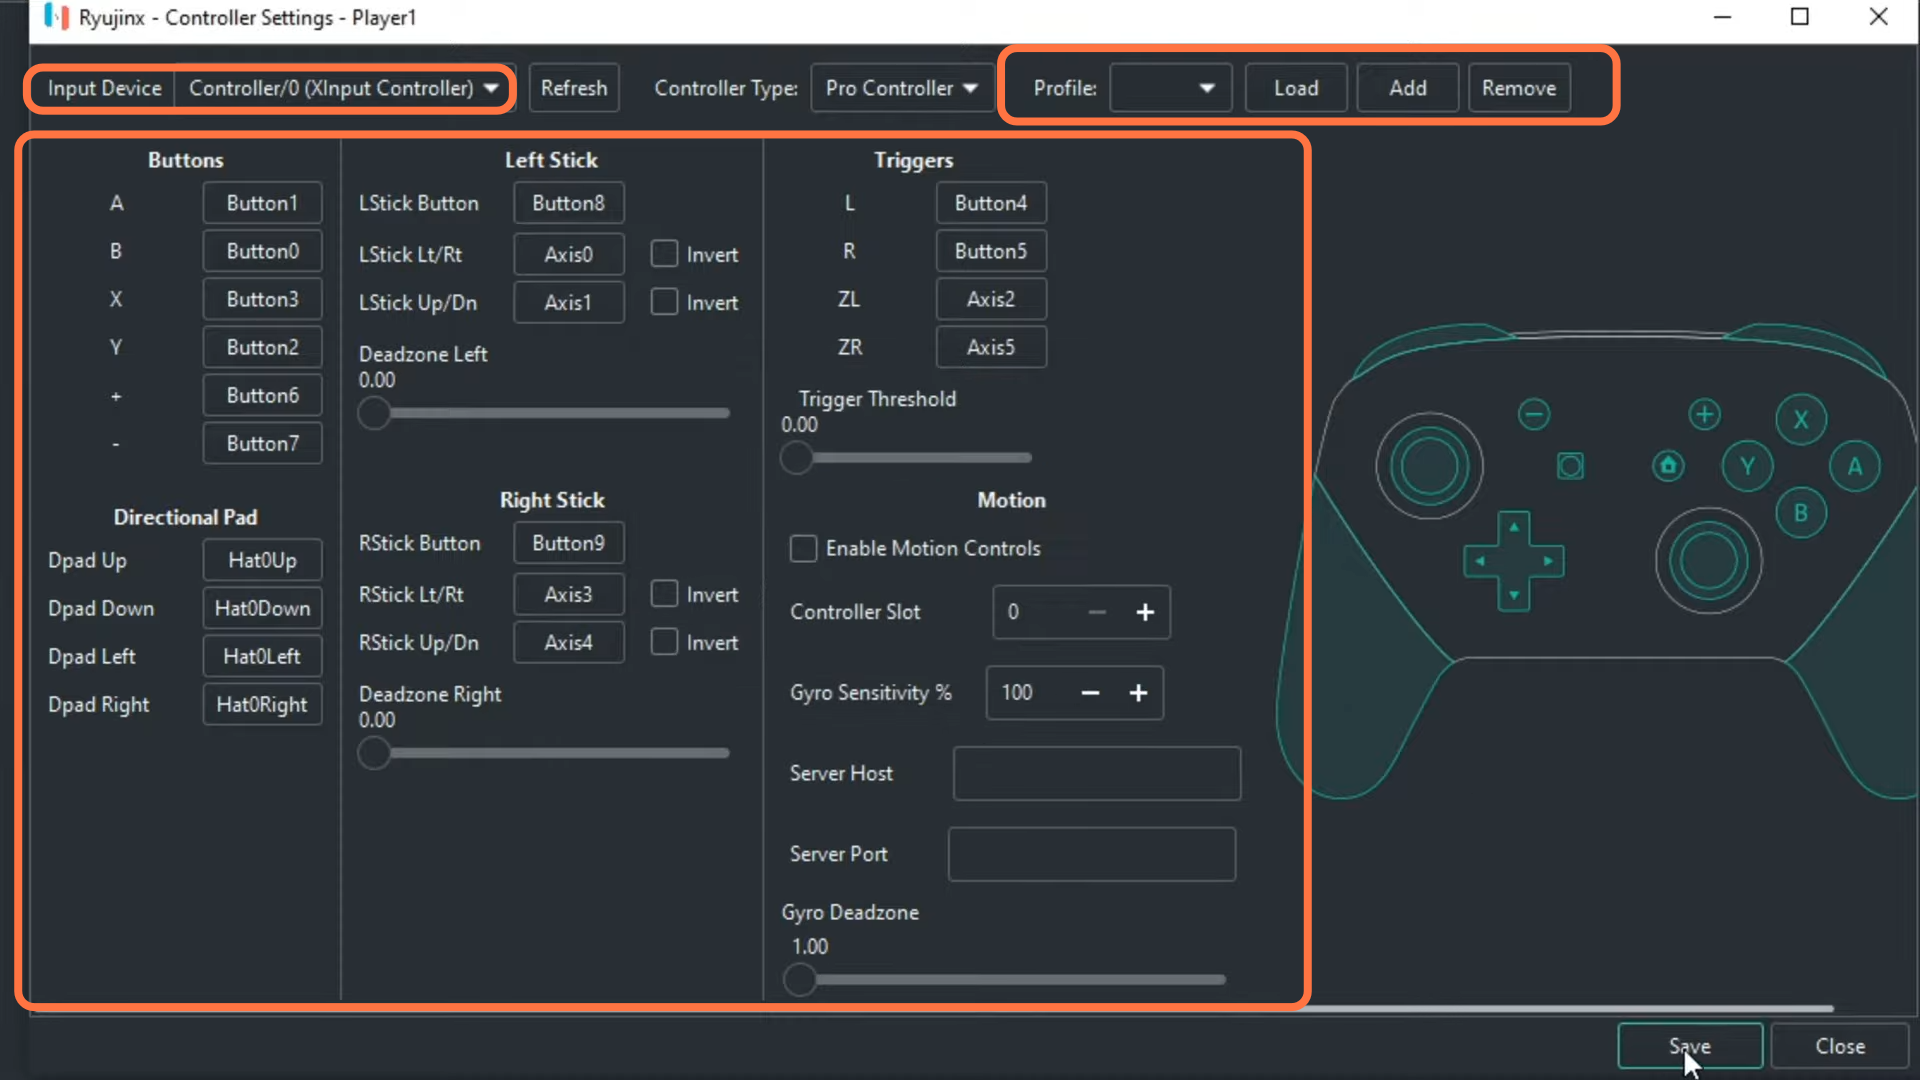Decrease Gyro Sensitivity with minus icon
1920x1080 pixels.
(x=1090, y=693)
